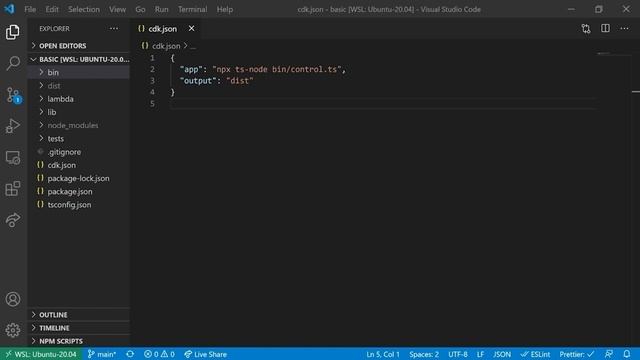The height and width of the screenshot is (360, 640).
Task: Place cursor on line 5 in editor
Action: [x=384, y=104]
